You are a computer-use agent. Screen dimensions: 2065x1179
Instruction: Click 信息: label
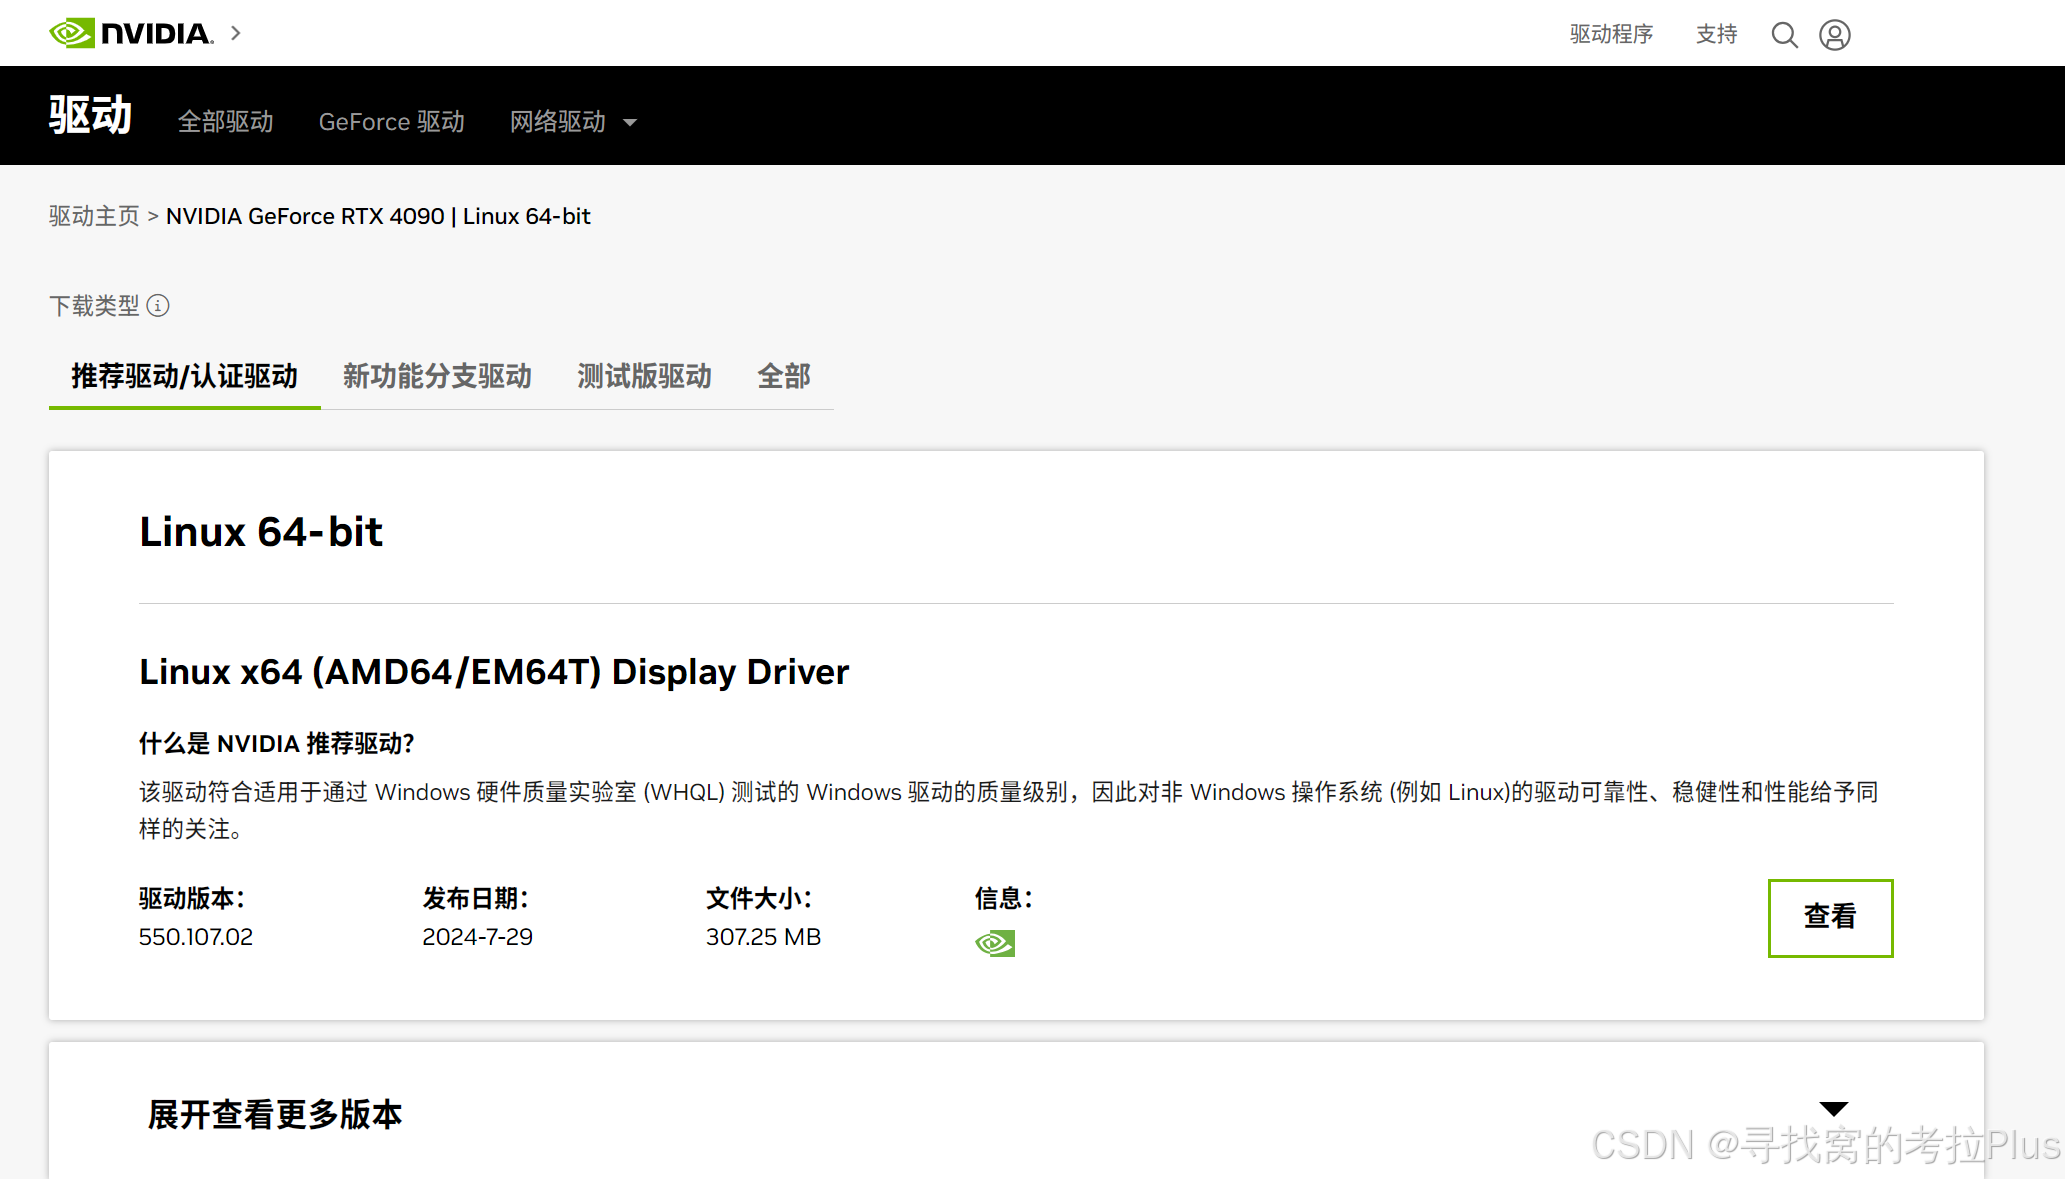pos(1003,898)
